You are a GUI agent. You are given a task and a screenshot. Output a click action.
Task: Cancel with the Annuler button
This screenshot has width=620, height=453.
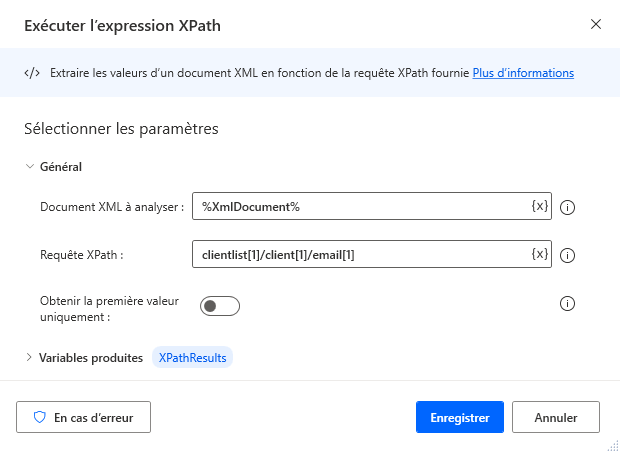pos(556,417)
